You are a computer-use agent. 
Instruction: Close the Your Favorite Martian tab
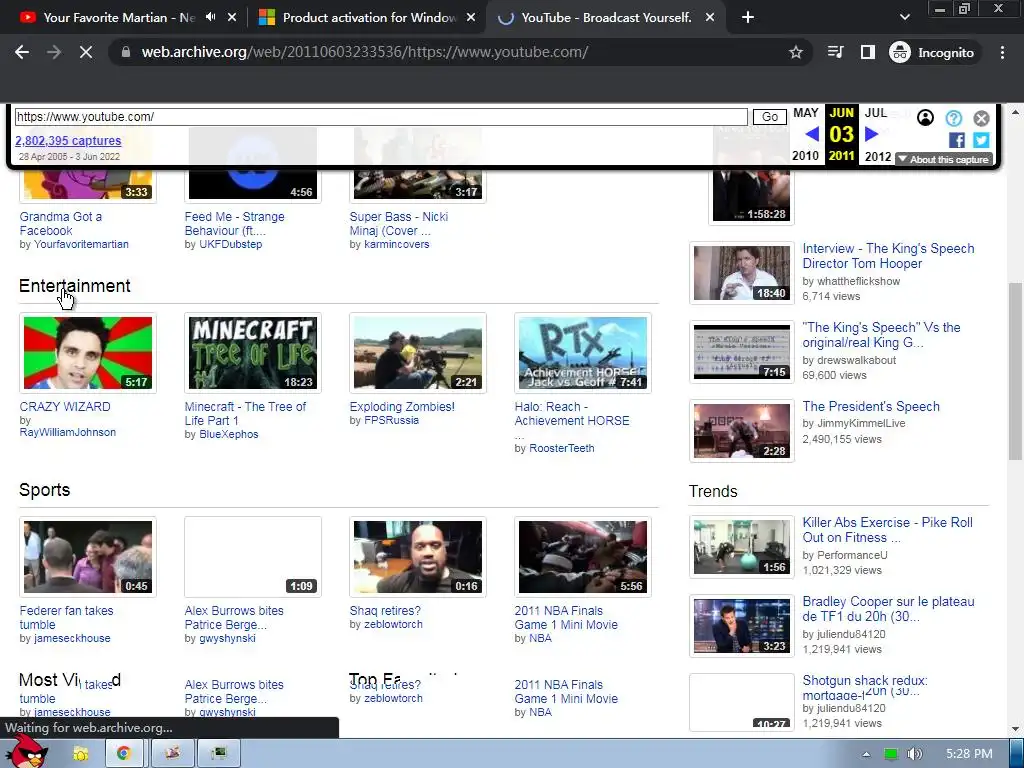[232, 18]
